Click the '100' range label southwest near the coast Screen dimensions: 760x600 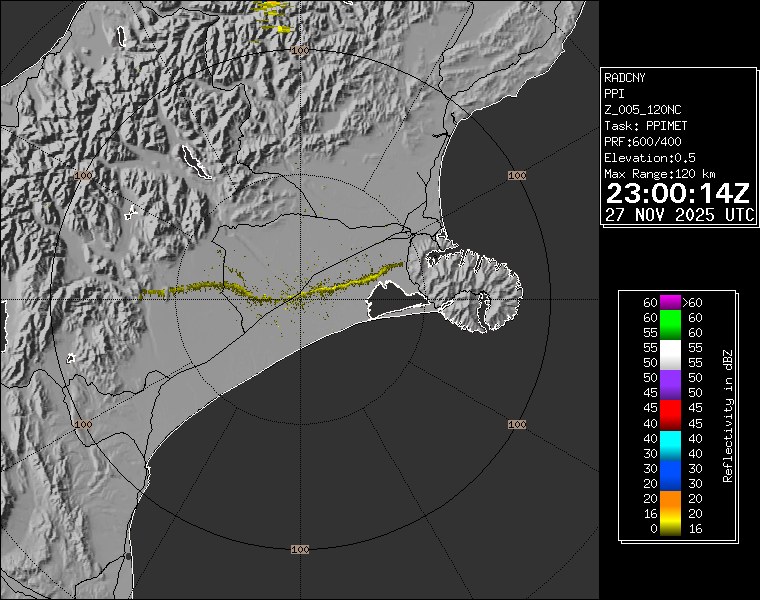tap(83, 424)
